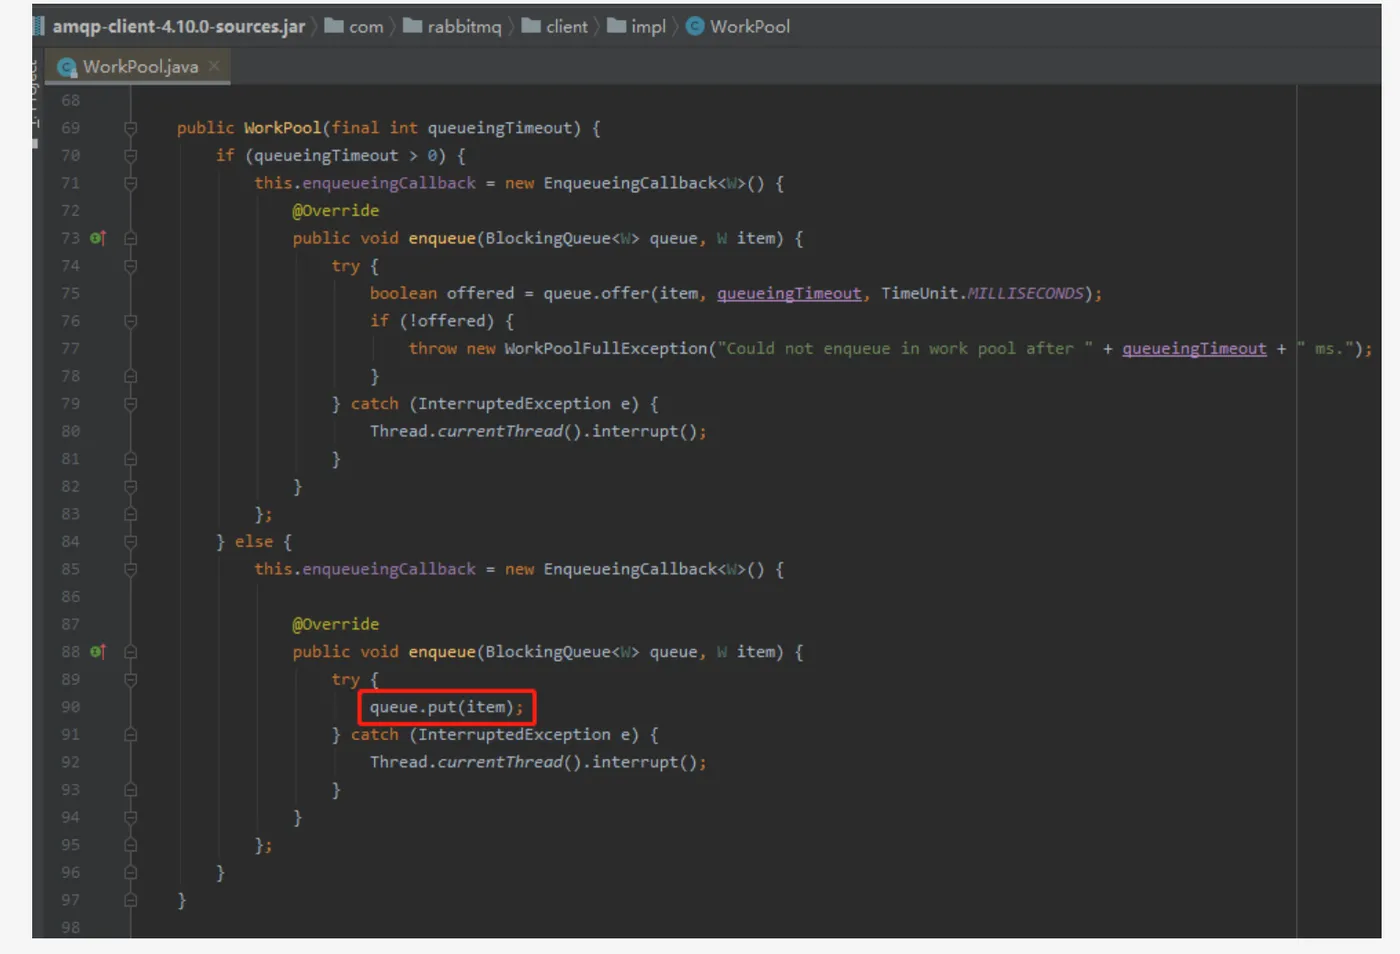Click the @Override annotation on line 87

pyautogui.click(x=335, y=624)
